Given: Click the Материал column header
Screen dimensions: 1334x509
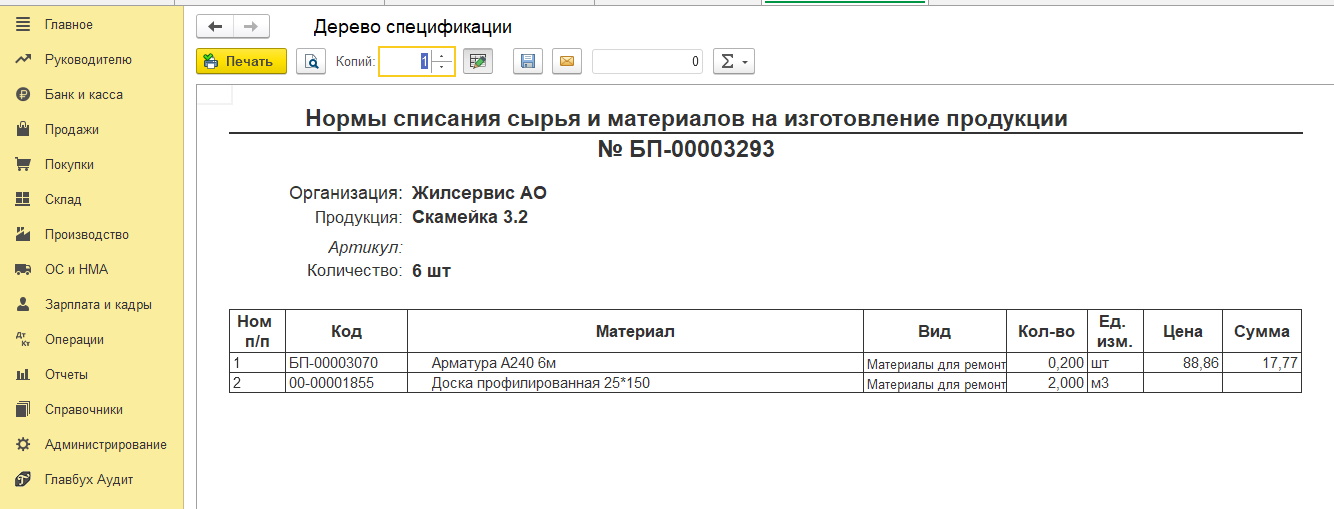Looking at the screenshot, I should click(635, 331).
